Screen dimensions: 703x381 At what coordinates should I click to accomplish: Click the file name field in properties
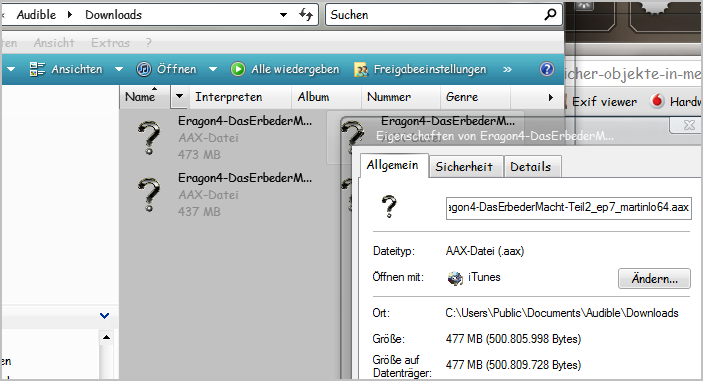click(x=568, y=208)
